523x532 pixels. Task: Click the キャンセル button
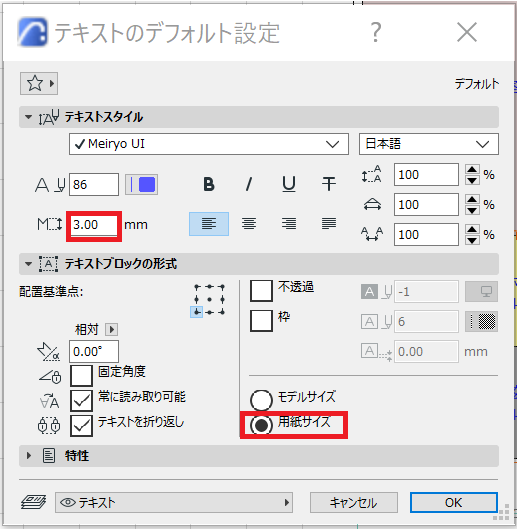click(x=353, y=502)
